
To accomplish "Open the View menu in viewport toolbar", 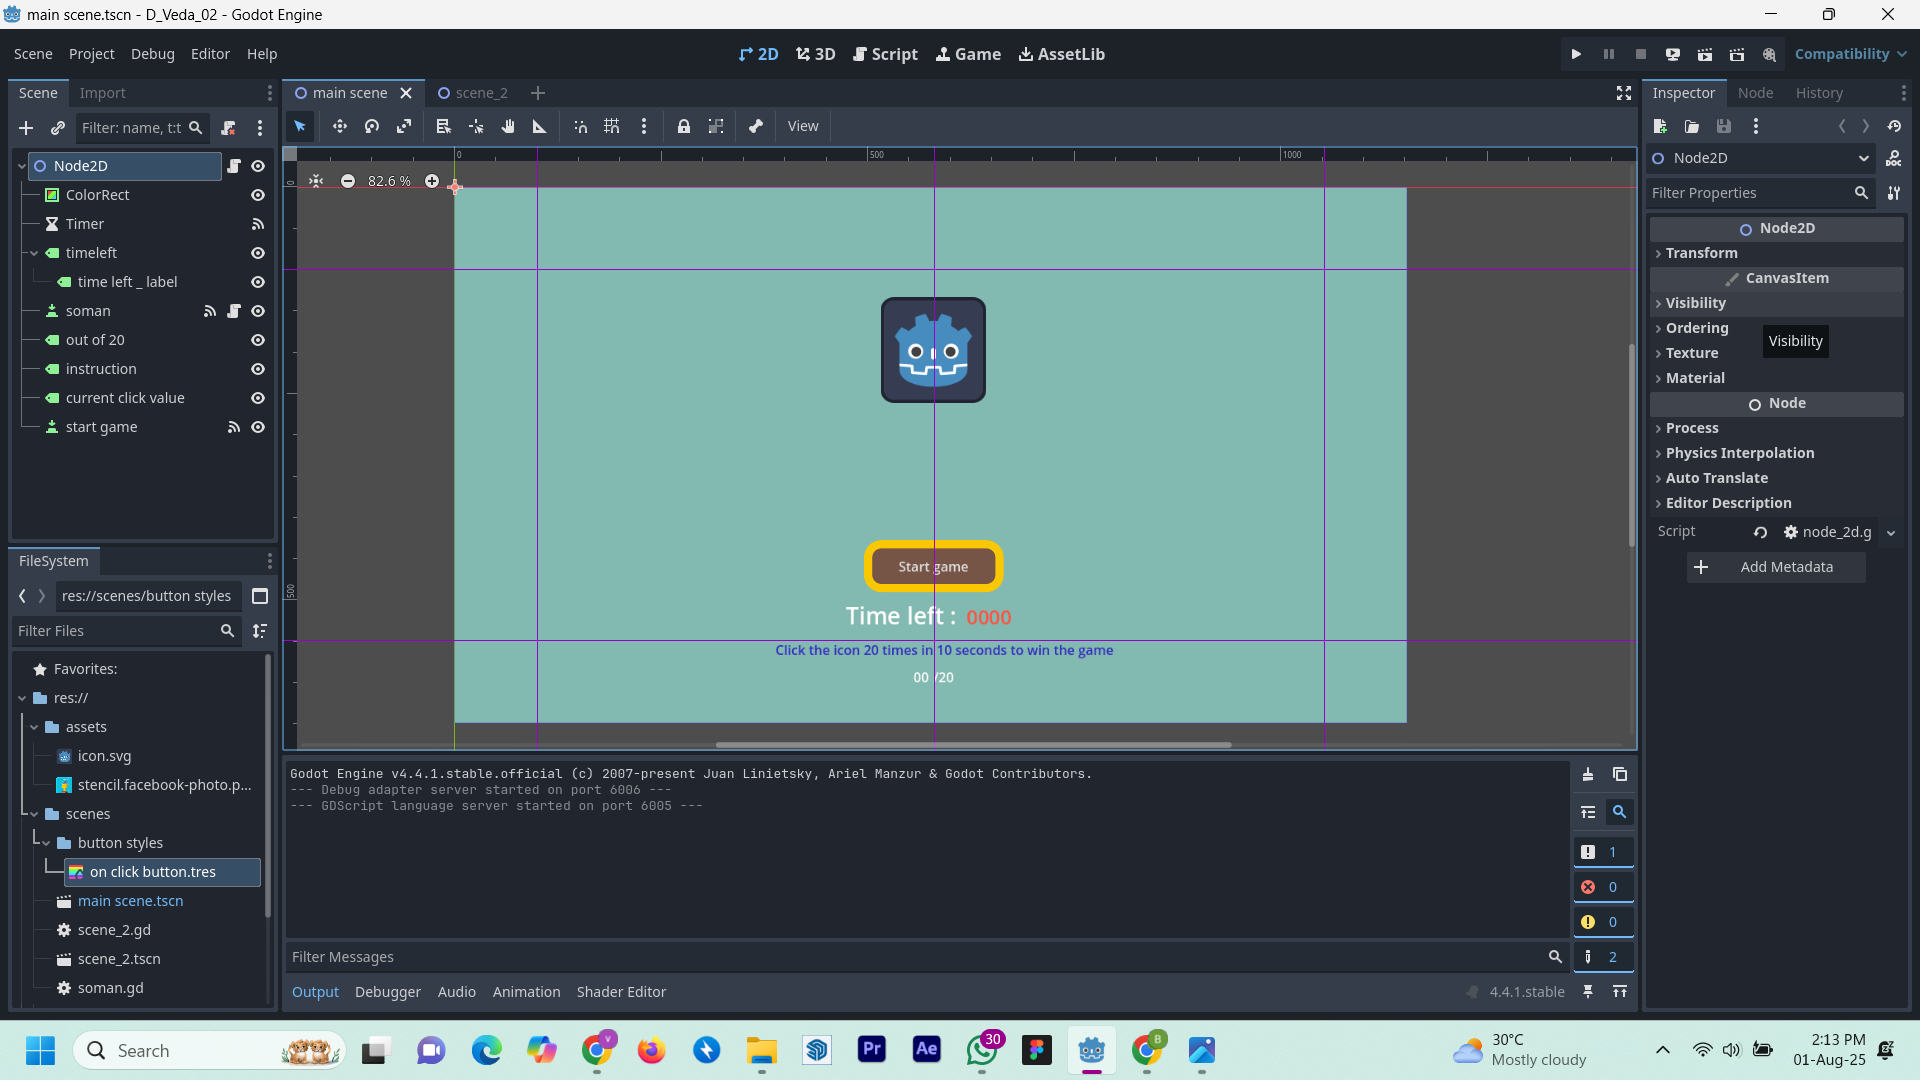I will (803, 126).
